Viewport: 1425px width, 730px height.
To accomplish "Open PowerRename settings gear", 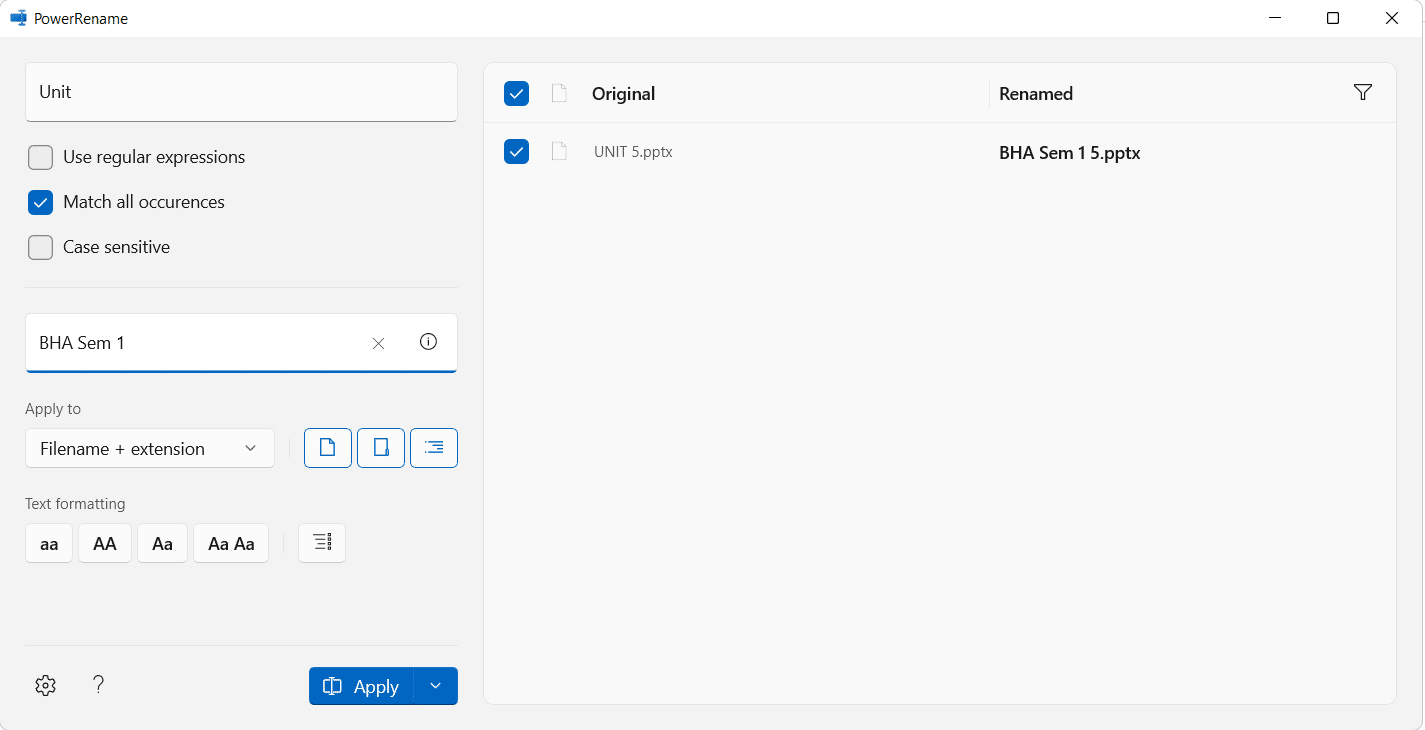I will (45, 686).
